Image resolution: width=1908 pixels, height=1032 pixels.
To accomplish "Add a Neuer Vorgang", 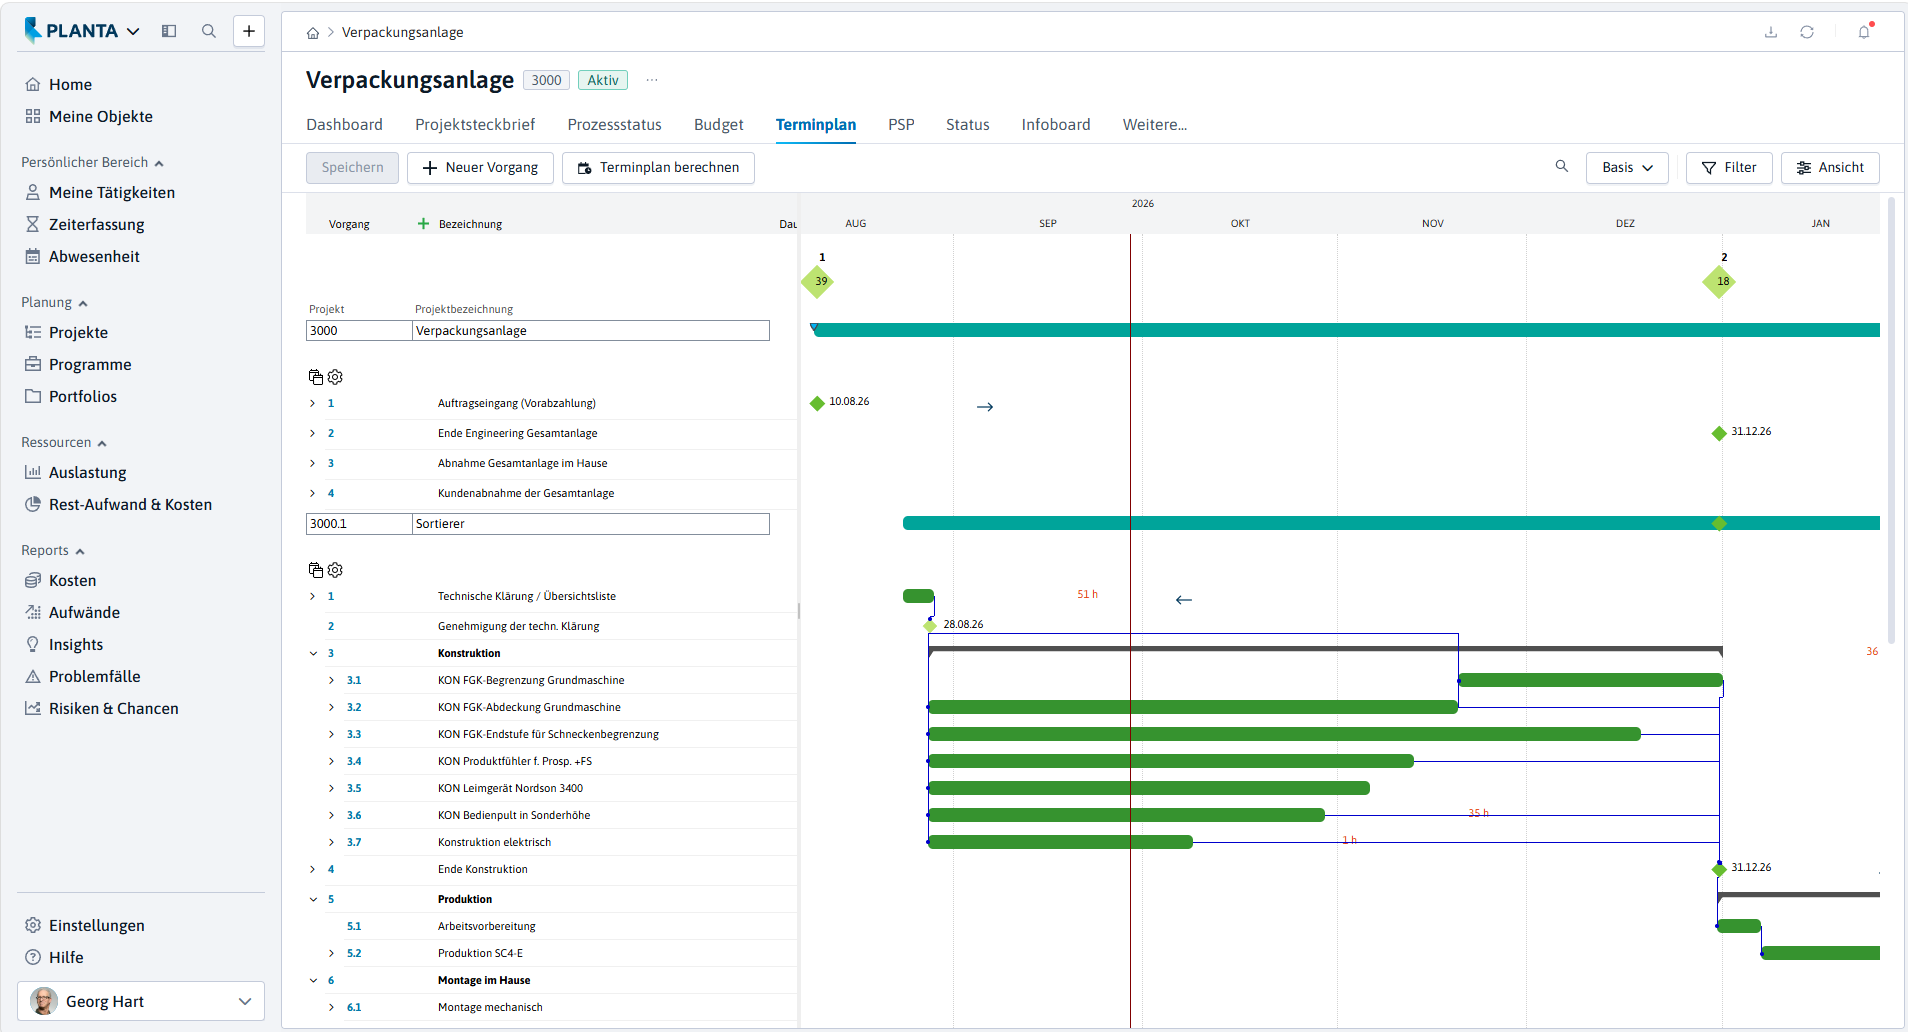I will click(x=480, y=168).
